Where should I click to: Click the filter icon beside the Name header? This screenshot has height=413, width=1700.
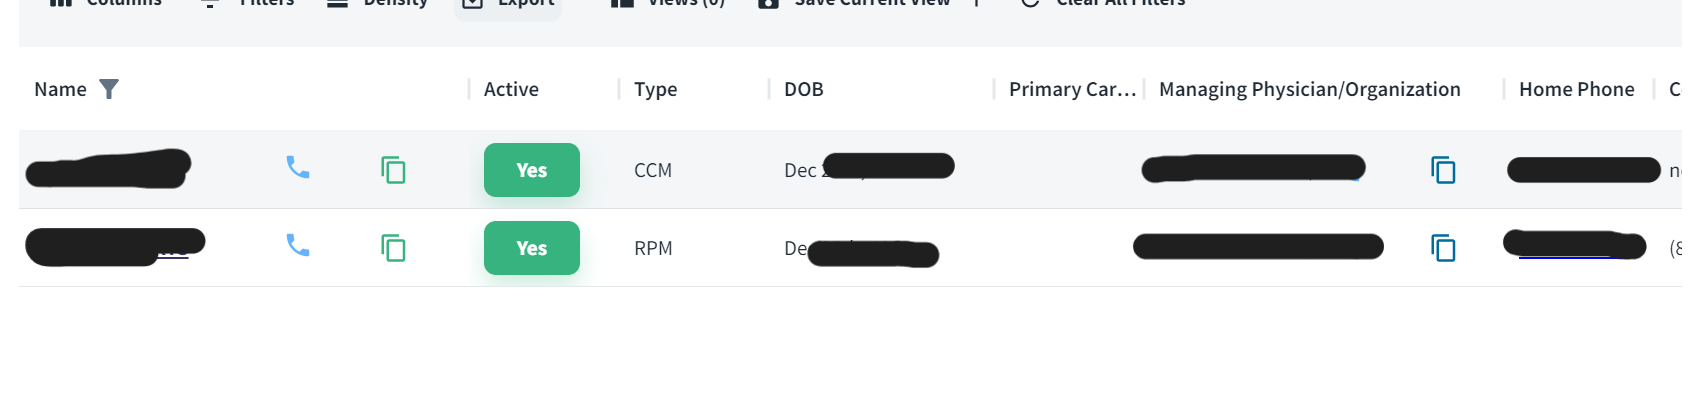coord(109,89)
